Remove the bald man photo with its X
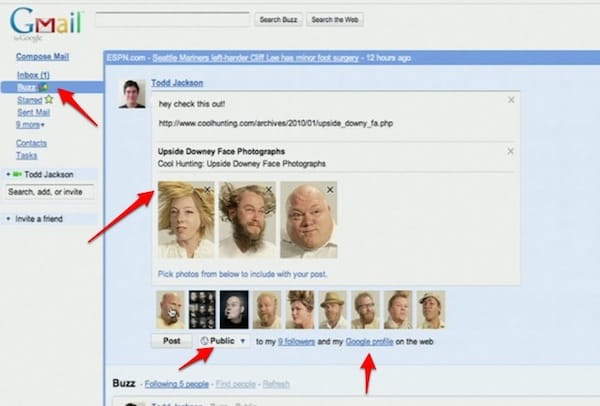 330,189
